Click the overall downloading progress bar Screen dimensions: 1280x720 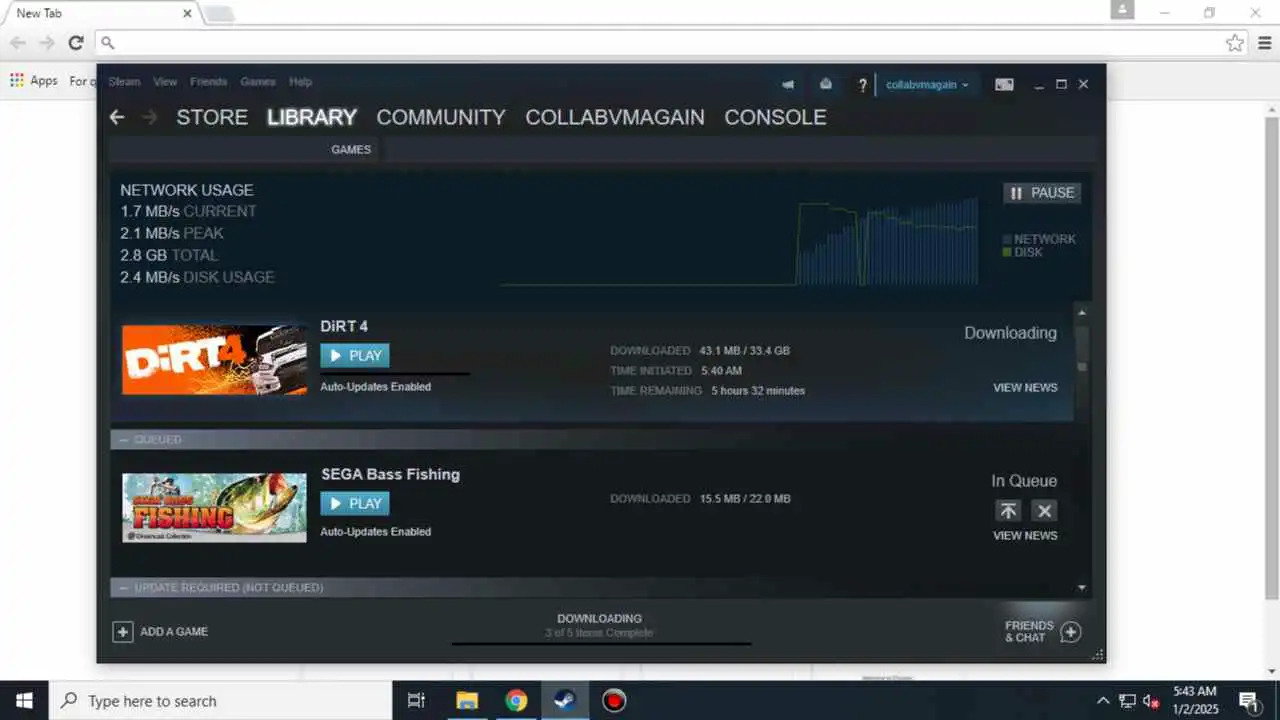601,644
